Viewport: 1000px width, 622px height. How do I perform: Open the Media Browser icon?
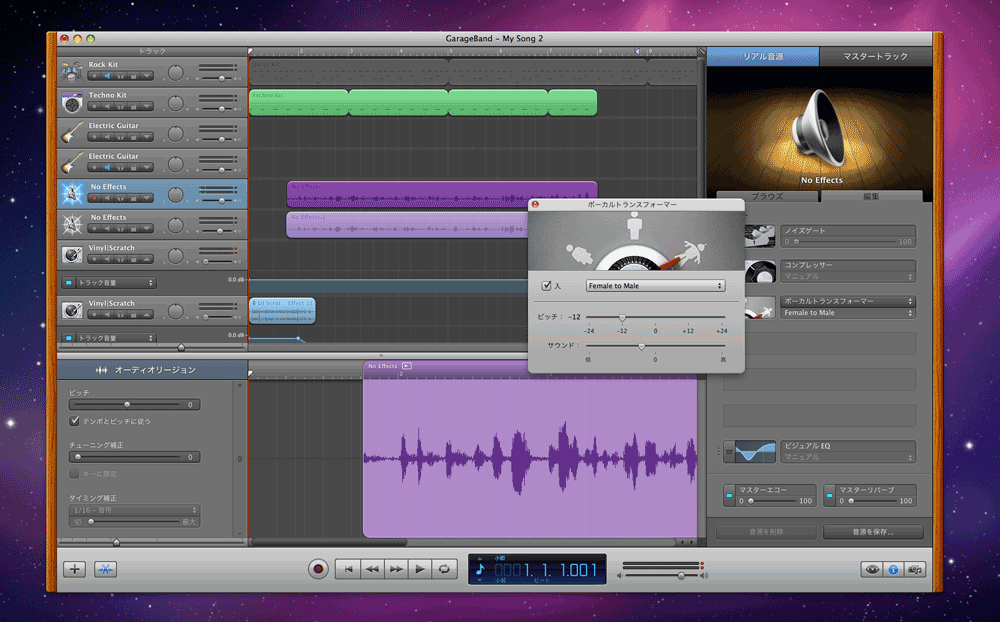pos(914,569)
